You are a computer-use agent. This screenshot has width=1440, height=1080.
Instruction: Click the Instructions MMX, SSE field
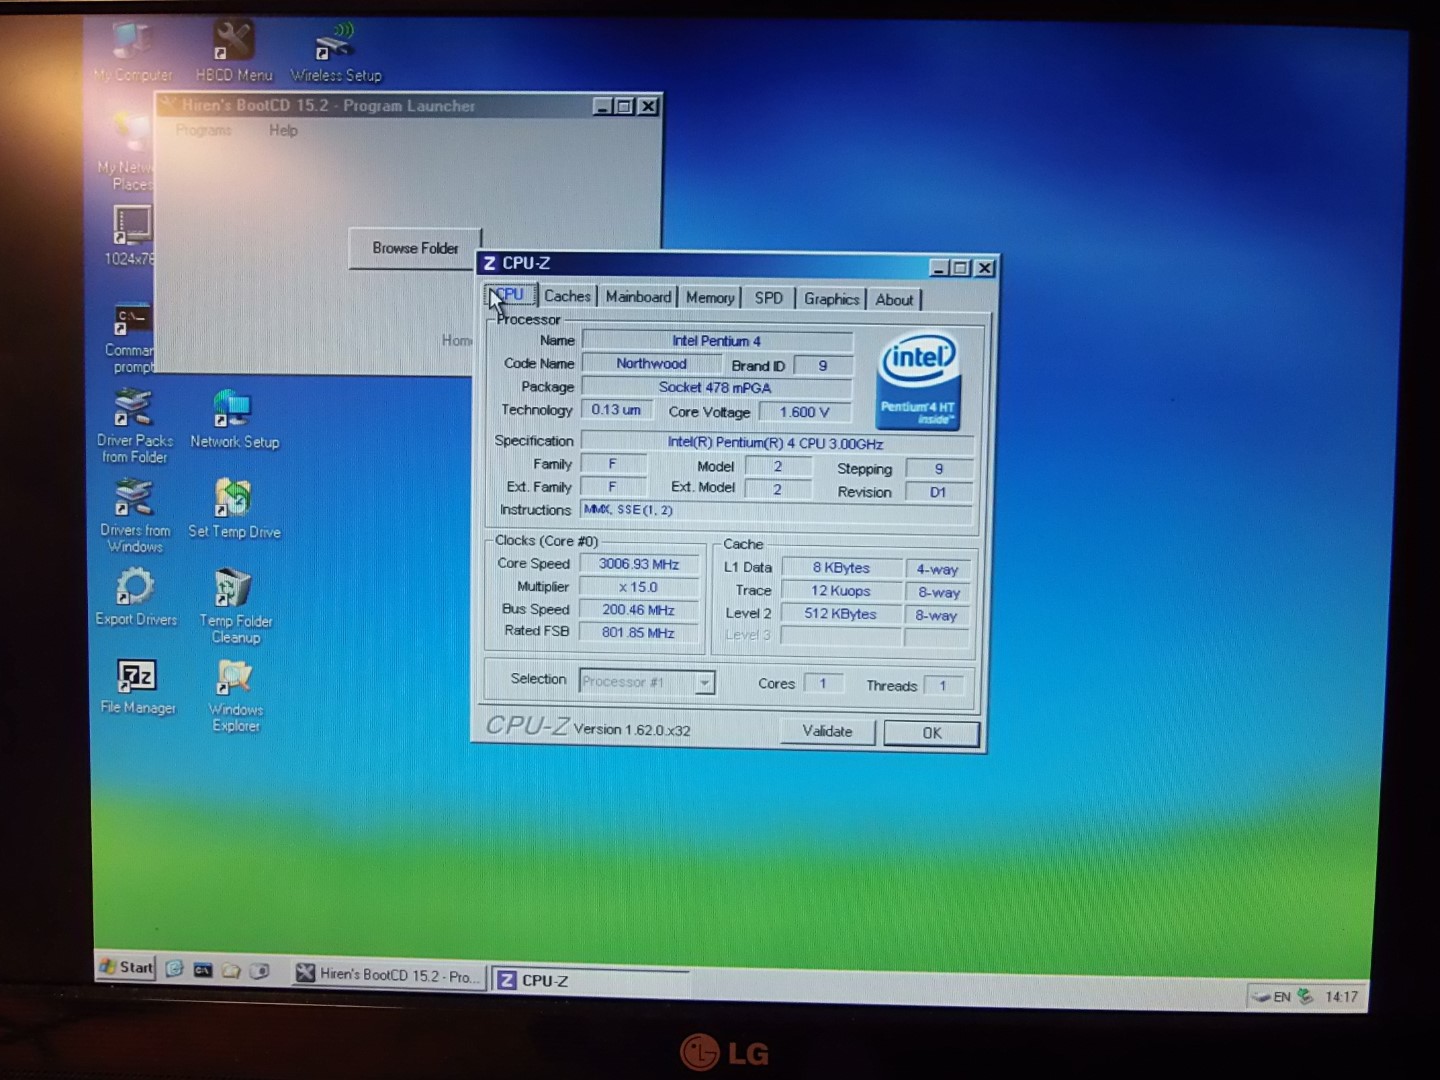tap(776, 511)
